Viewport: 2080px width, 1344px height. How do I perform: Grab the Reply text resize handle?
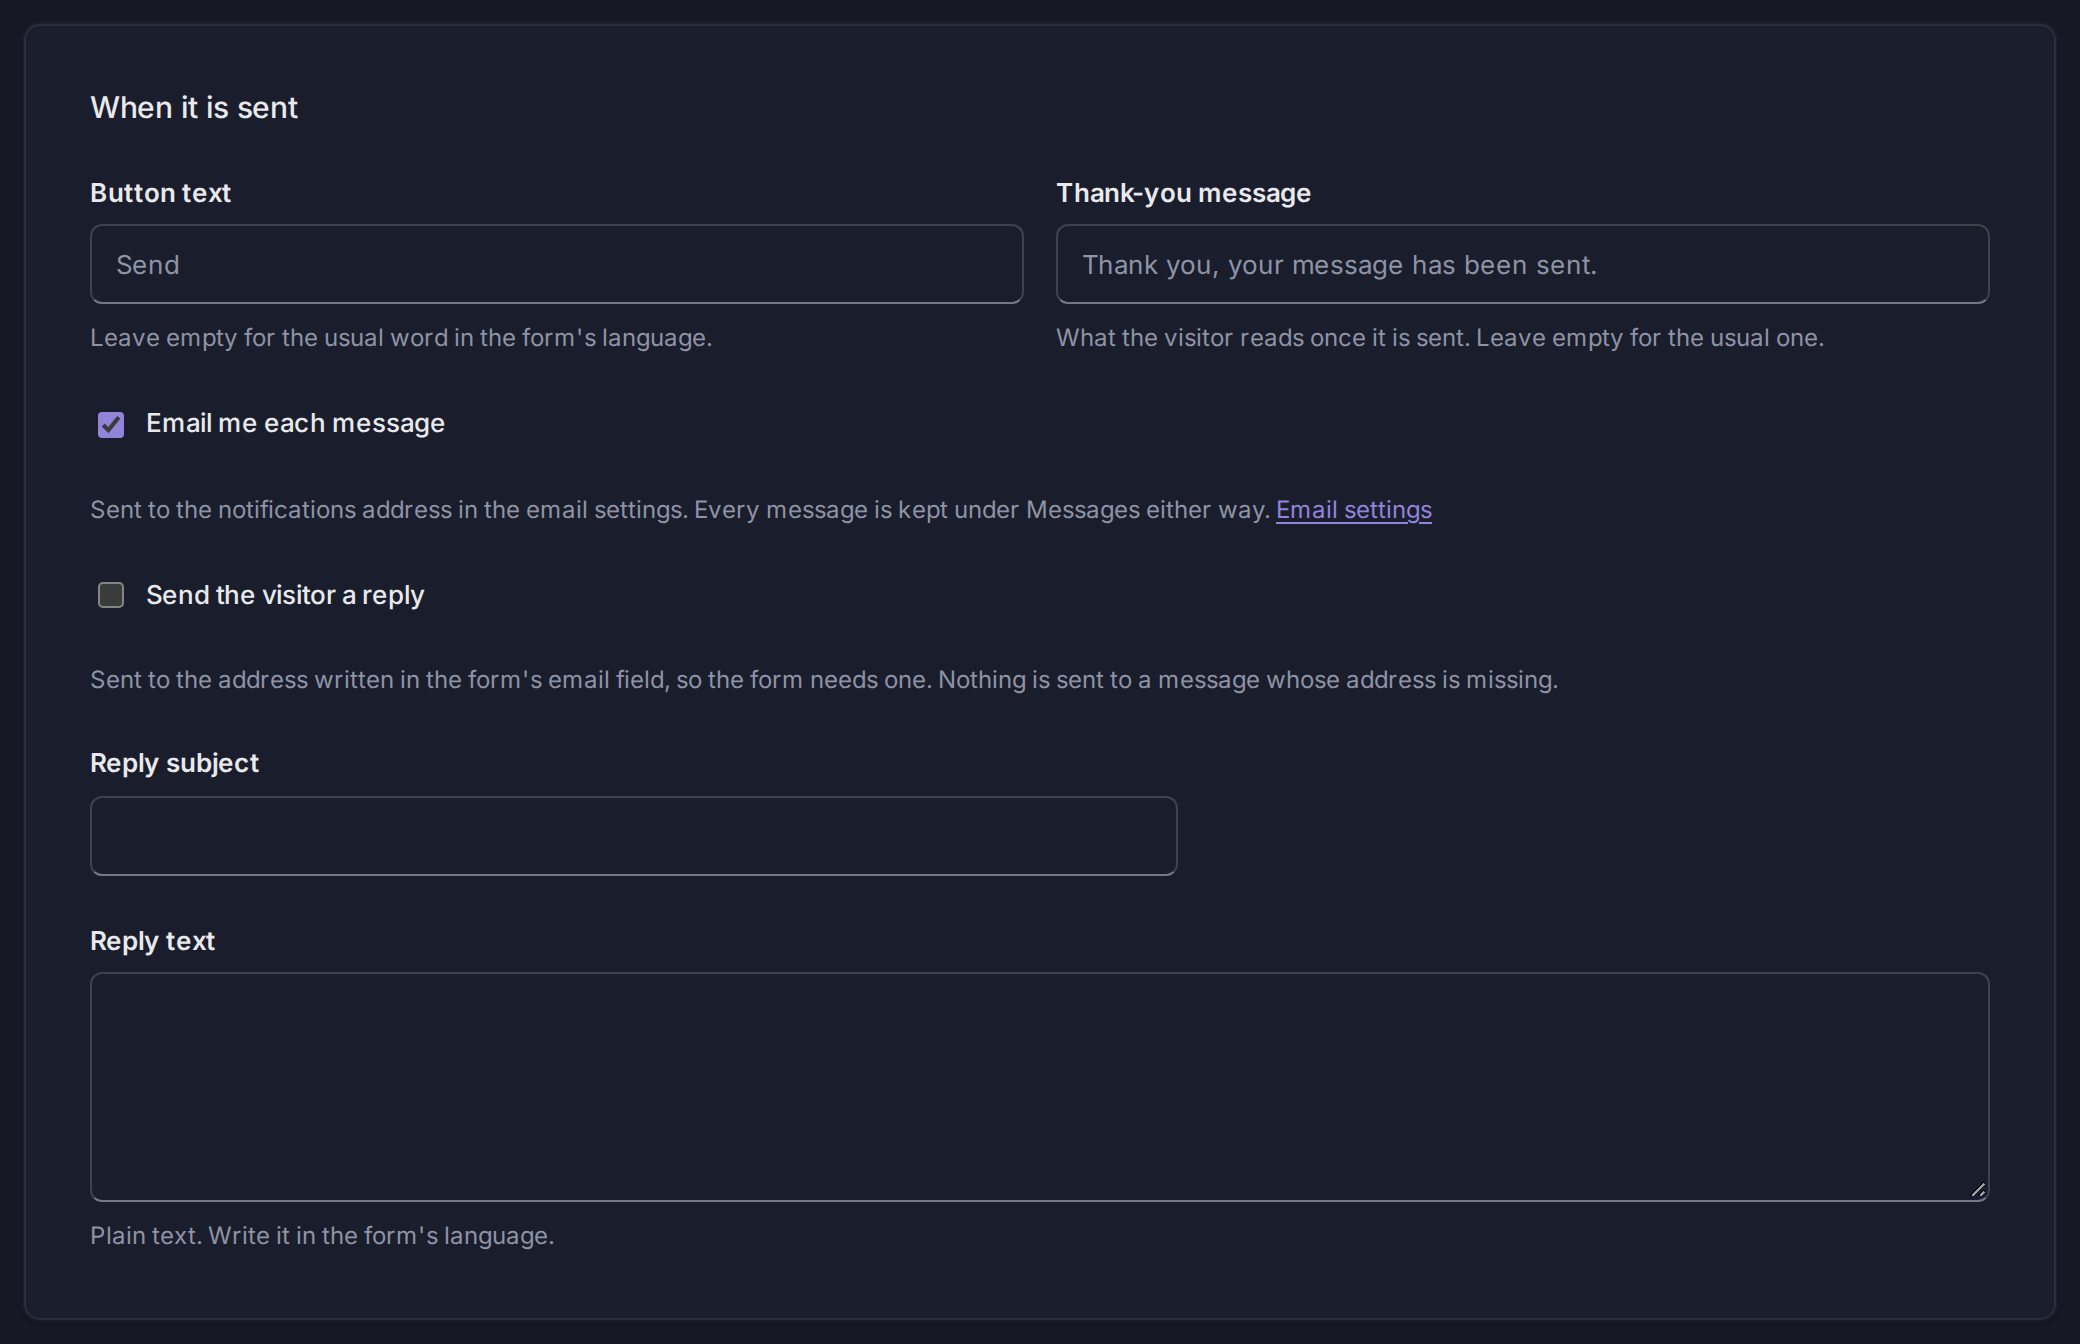(1978, 1190)
